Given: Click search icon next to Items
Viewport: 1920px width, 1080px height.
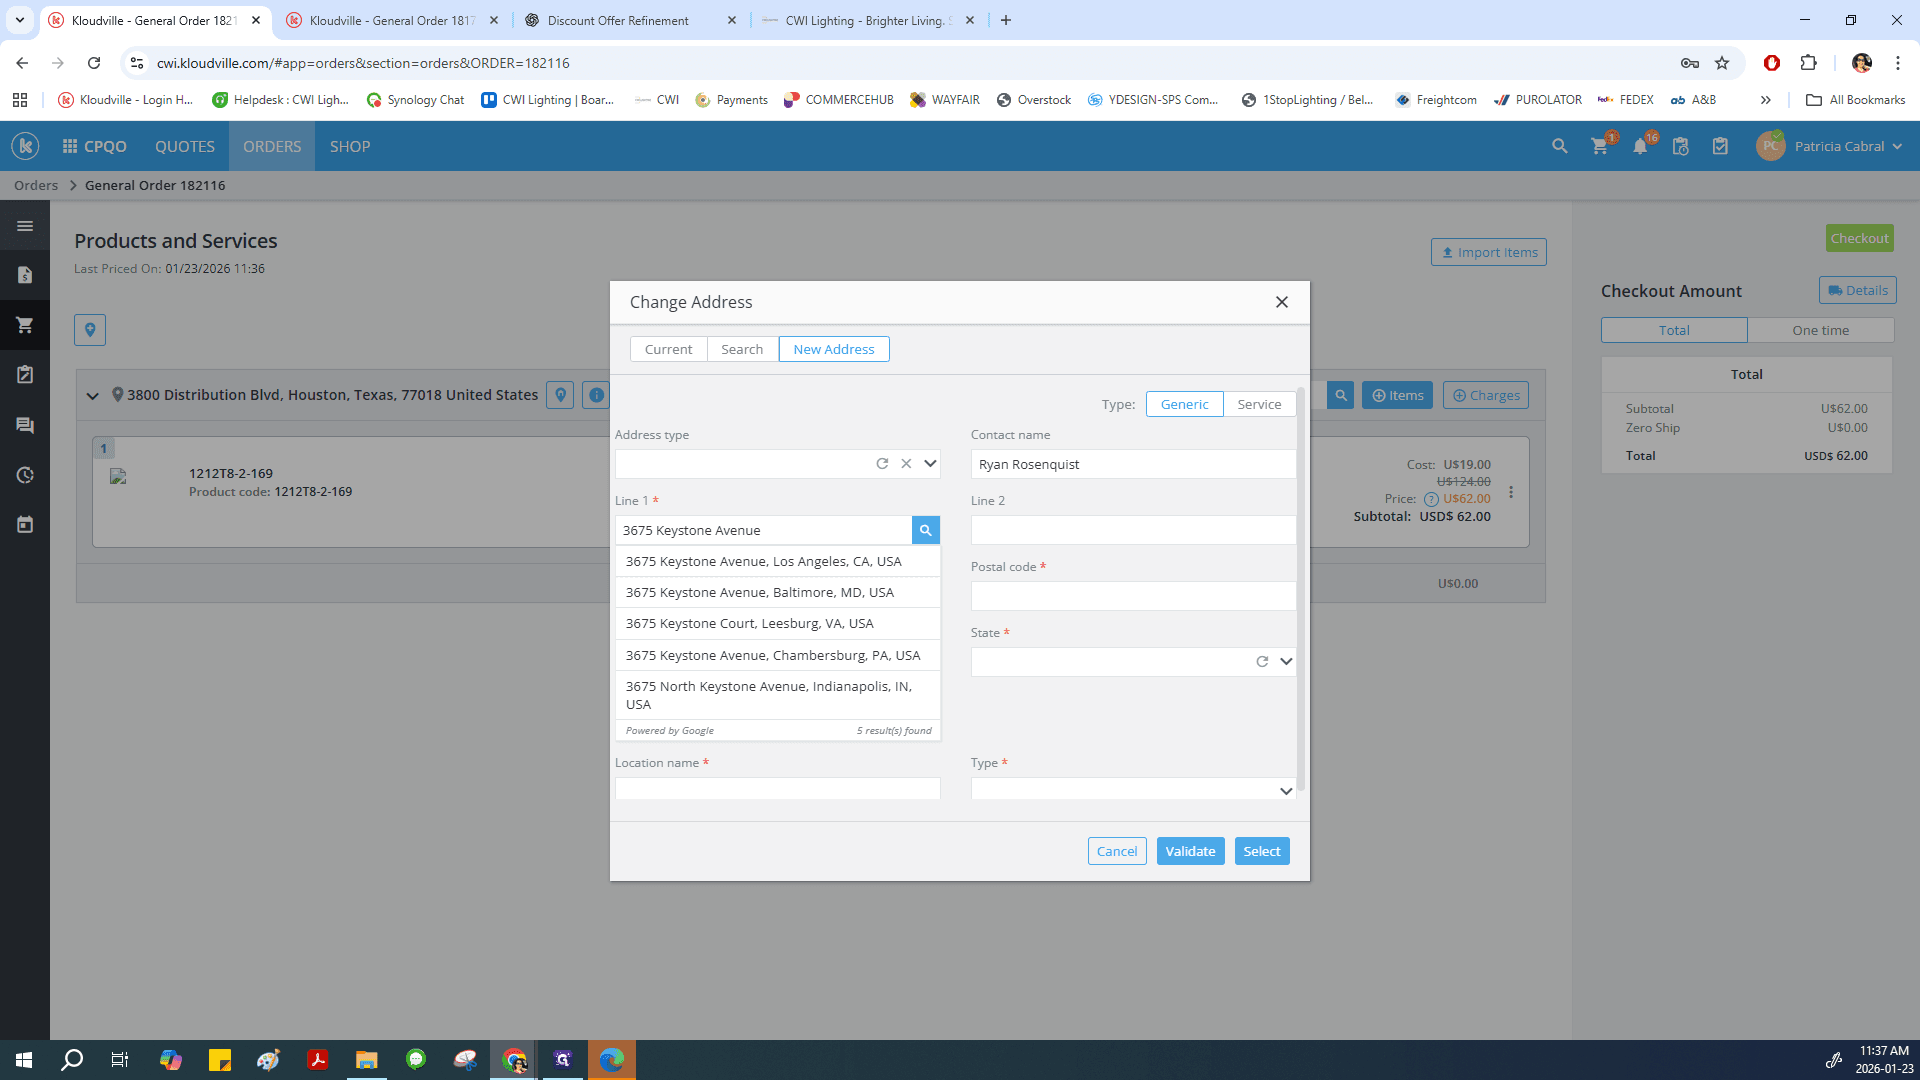Looking at the screenshot, I should (x=1341, y=395).
